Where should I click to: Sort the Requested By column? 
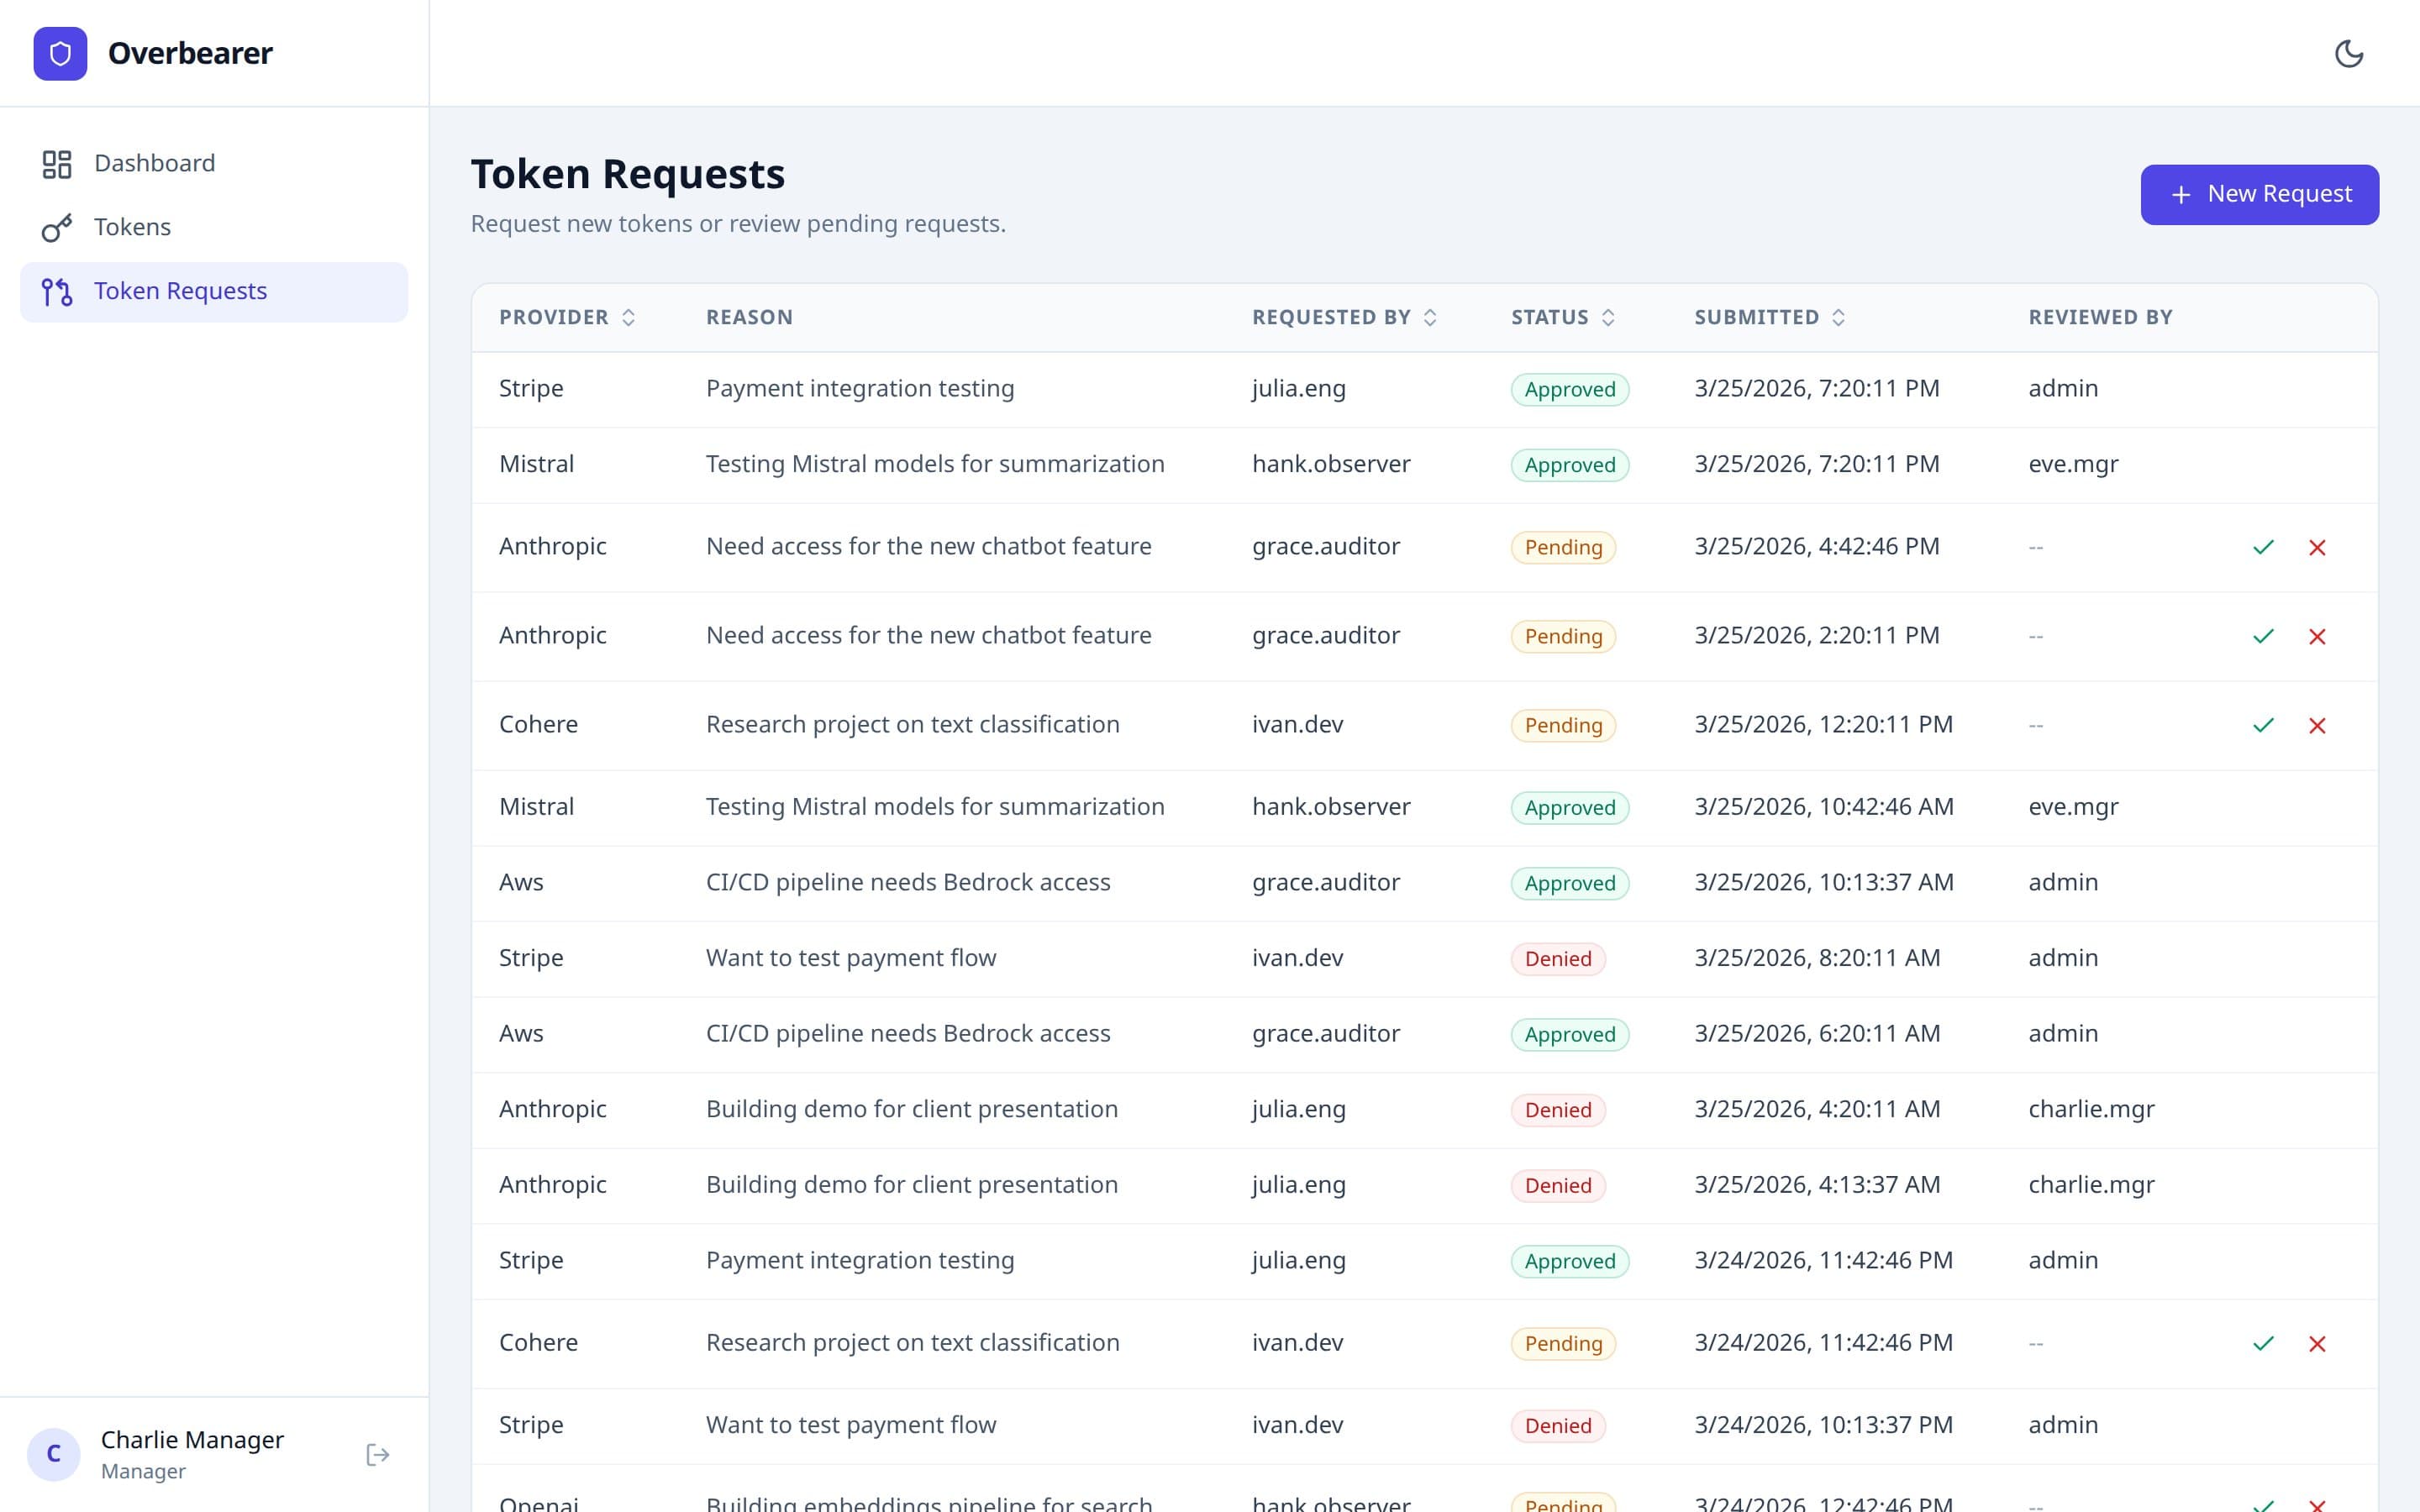click(x=1431, y=317)
